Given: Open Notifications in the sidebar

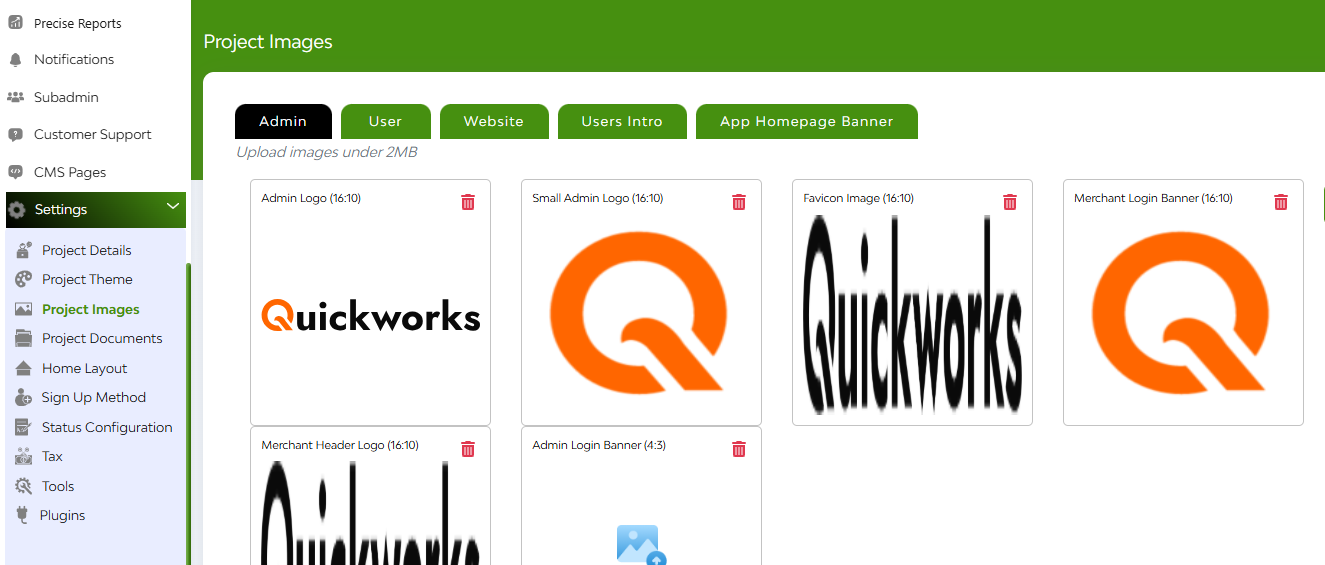Looking at the screenshot, I should (x=74, y=60).
